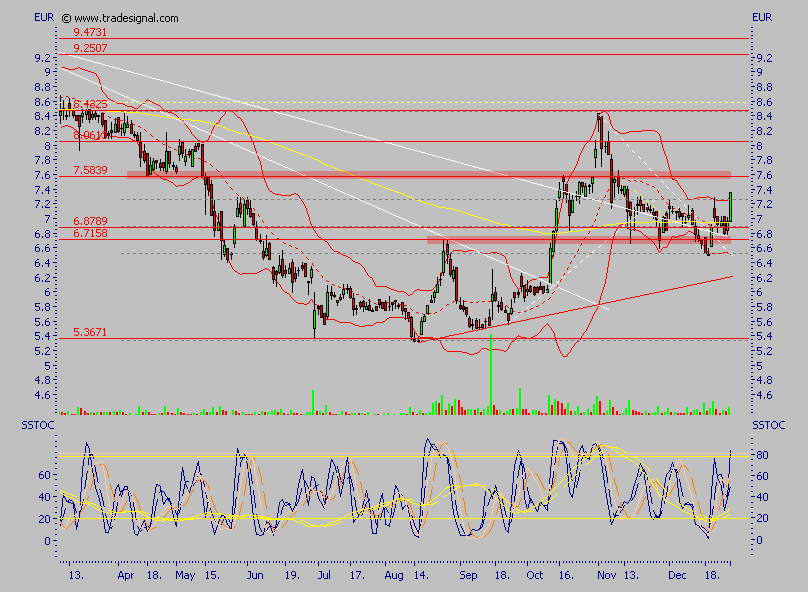This screenshot has height=592, width=808.
Task: Click the 5.3671 support level label
Action: click(x=90, y=331)
